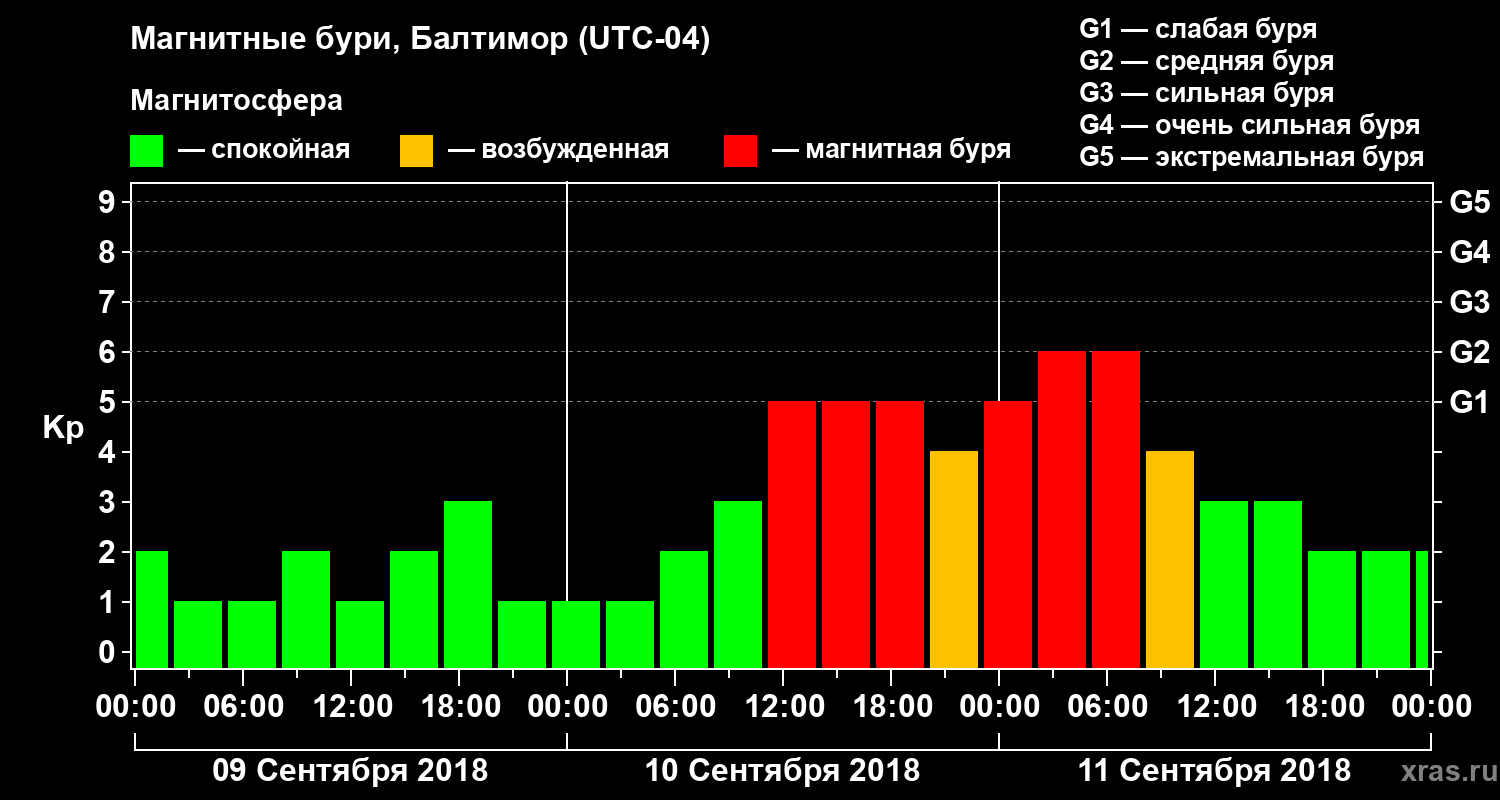1500x800 pixels.
Task: Click the green Kp 3 bar on 09 September
Action: pyautogui.click(x=468, y=585)
